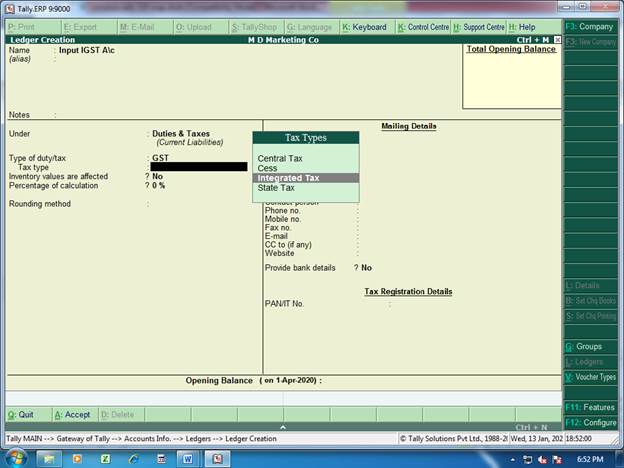Click the Delete button in bottom bar
This screenshot has width=624, height=468.
click(121, 415)
